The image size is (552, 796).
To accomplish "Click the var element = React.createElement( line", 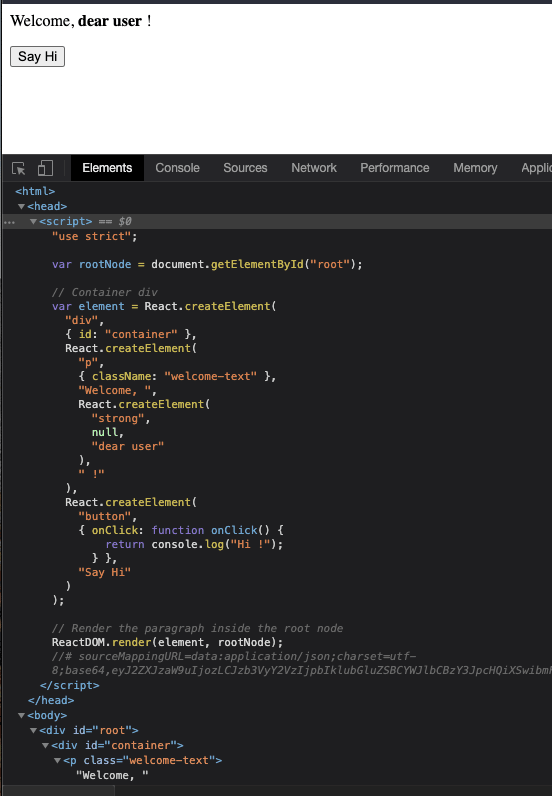I will [x=164, y=307].
